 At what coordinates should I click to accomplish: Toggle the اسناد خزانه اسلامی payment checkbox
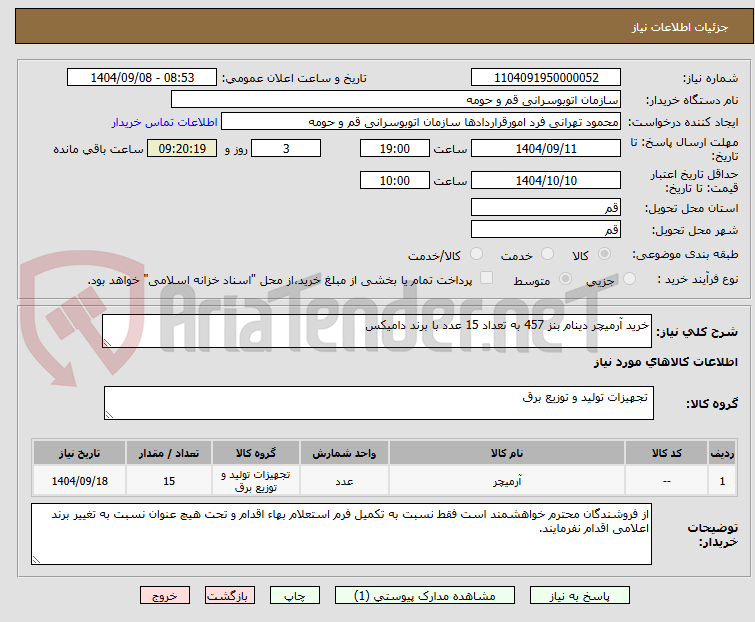tap(487, 278)
